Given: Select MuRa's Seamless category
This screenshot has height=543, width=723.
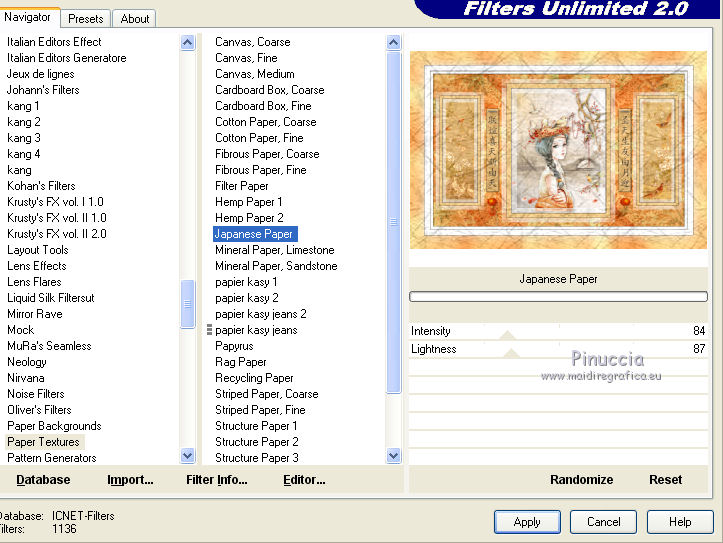Looking at the screenshot, I should 49,346.
